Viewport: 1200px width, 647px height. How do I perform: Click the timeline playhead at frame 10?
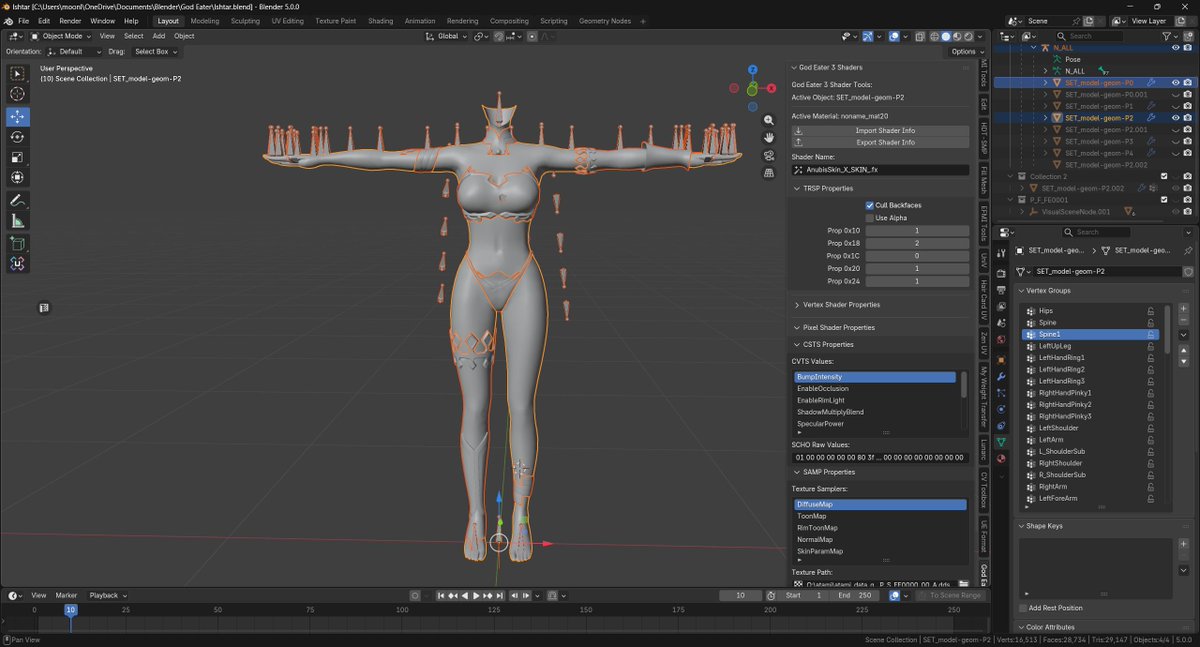click(70, 609)
